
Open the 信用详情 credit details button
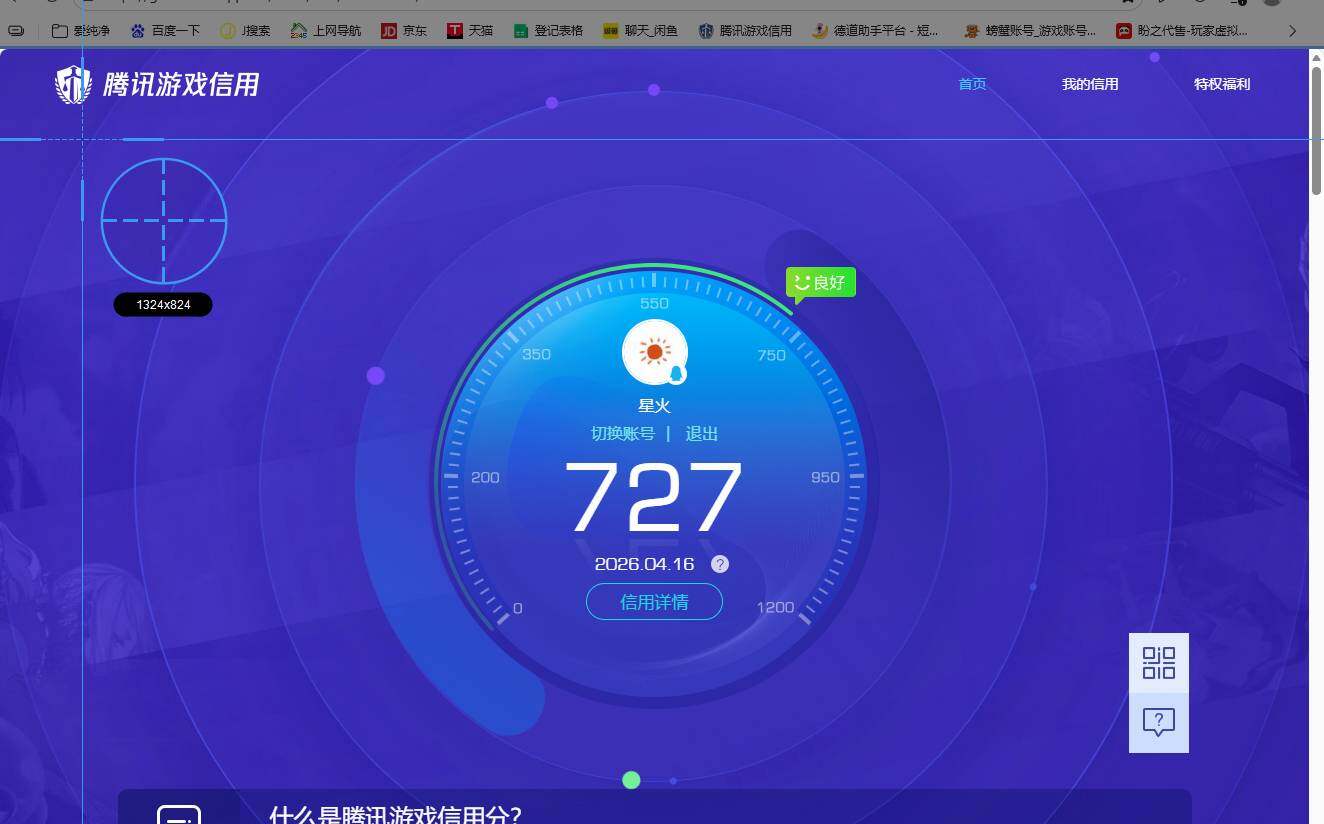654,601
